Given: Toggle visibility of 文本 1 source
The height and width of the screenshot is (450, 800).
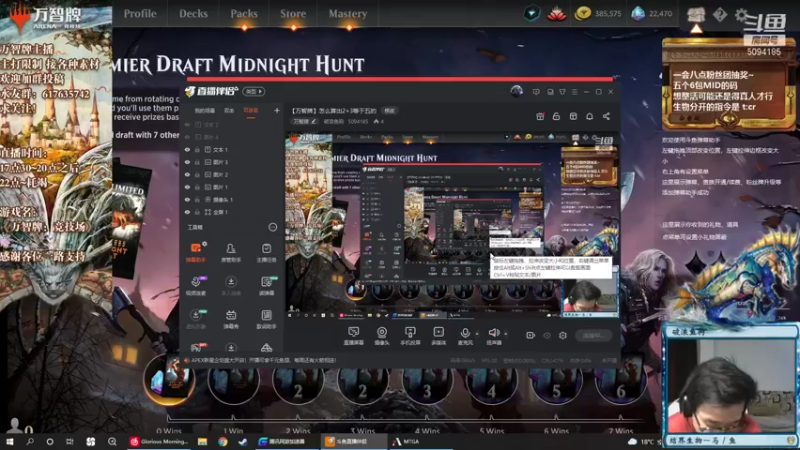Looking at the screenshot, I should [187, 149].
